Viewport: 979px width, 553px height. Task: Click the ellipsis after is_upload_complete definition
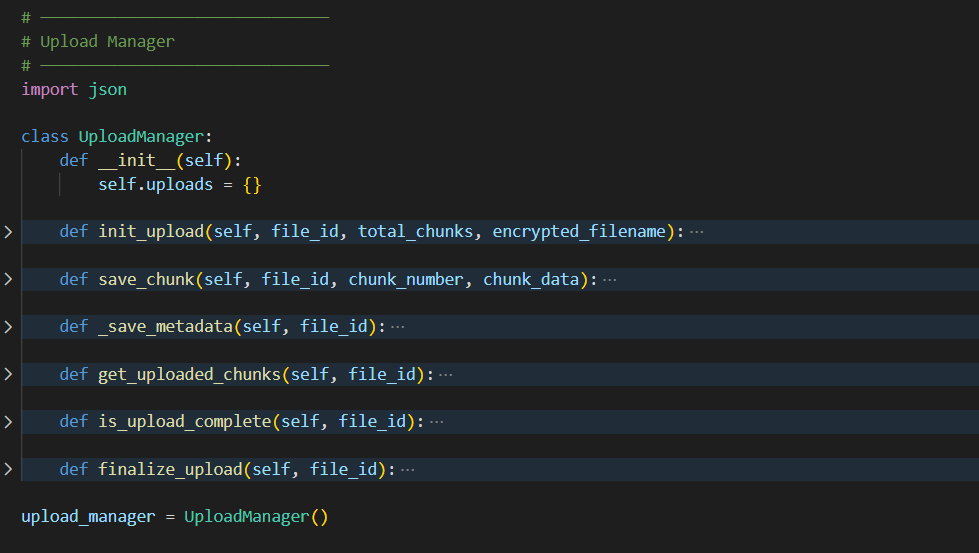click(x=436, y=422)
